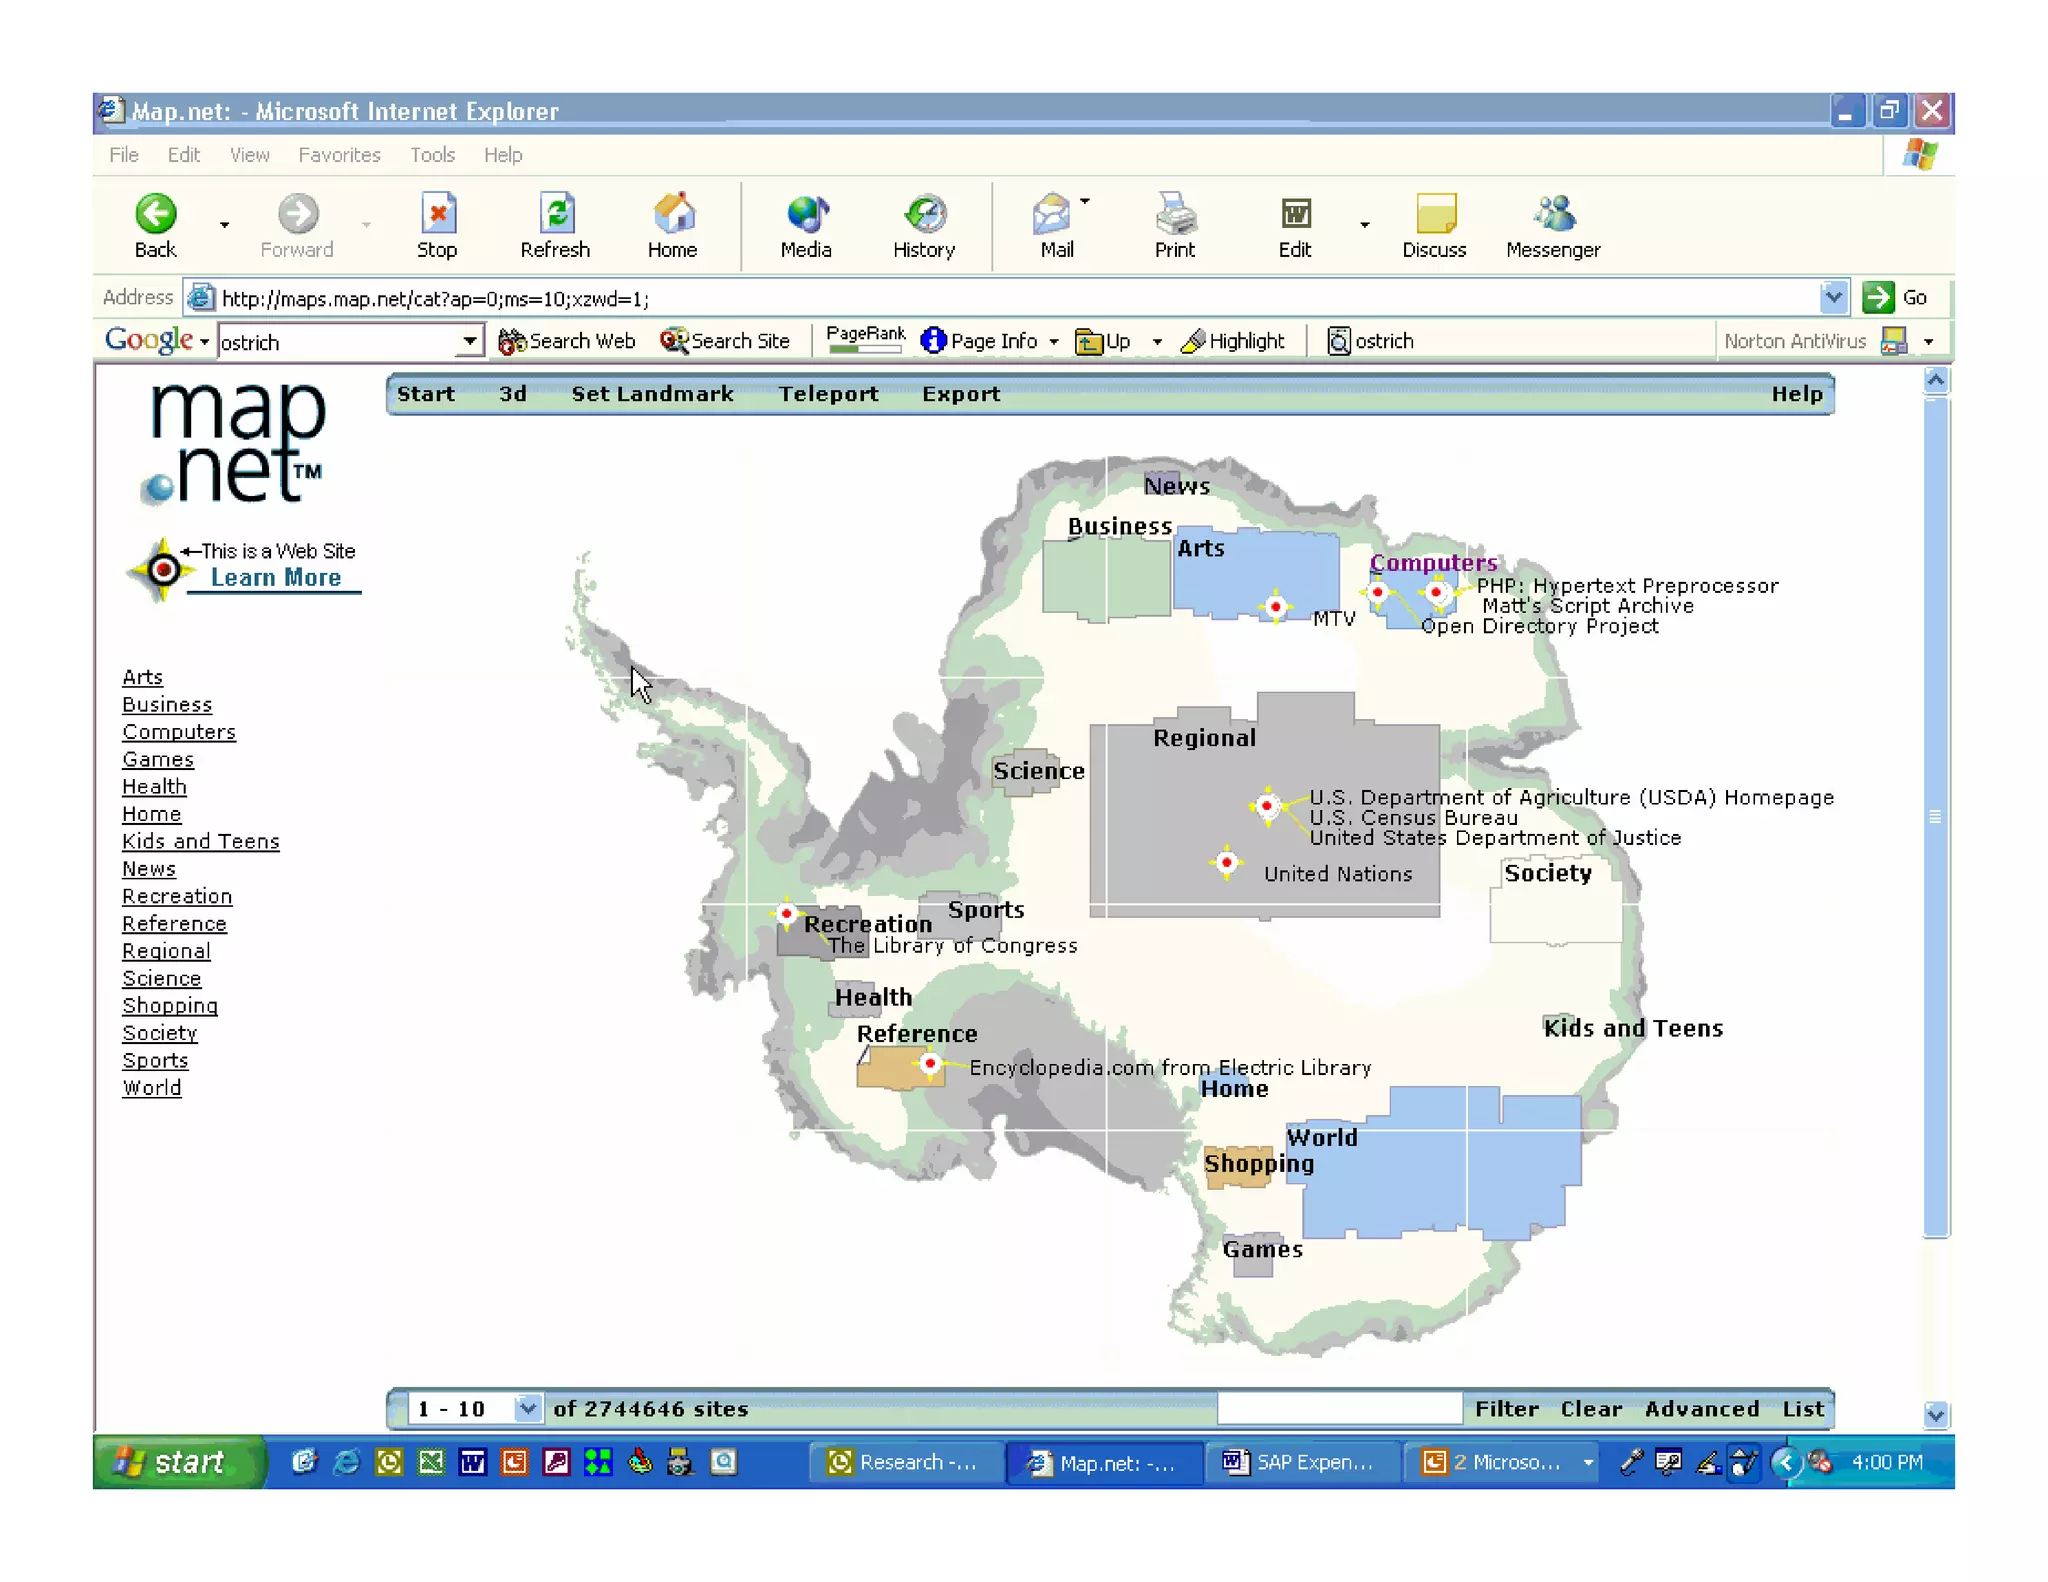Screen dimensions: 2048x1582
Task: Open the Help menu in menu bar
Action: pyautogui.click(x=503, y=155)
